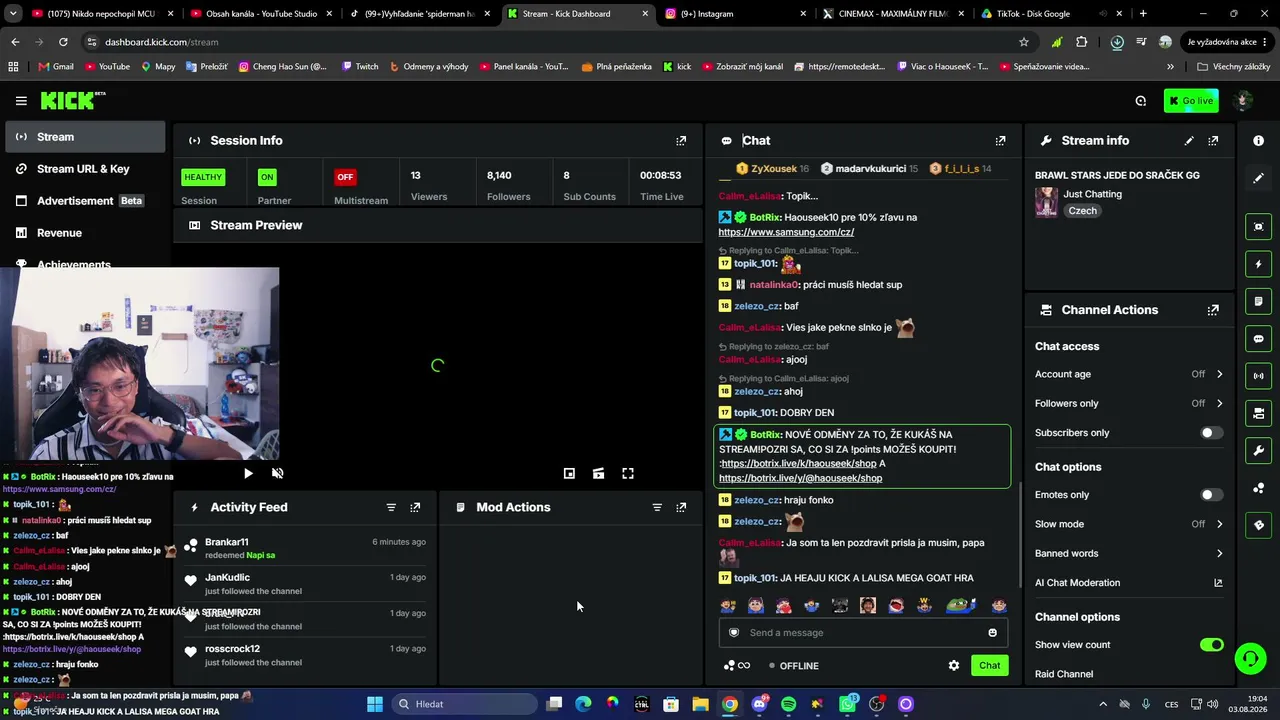Toggle the channel actions icon in right sidebar
The height and width of the screenshot is (720, 1280).
(1258, 413)
